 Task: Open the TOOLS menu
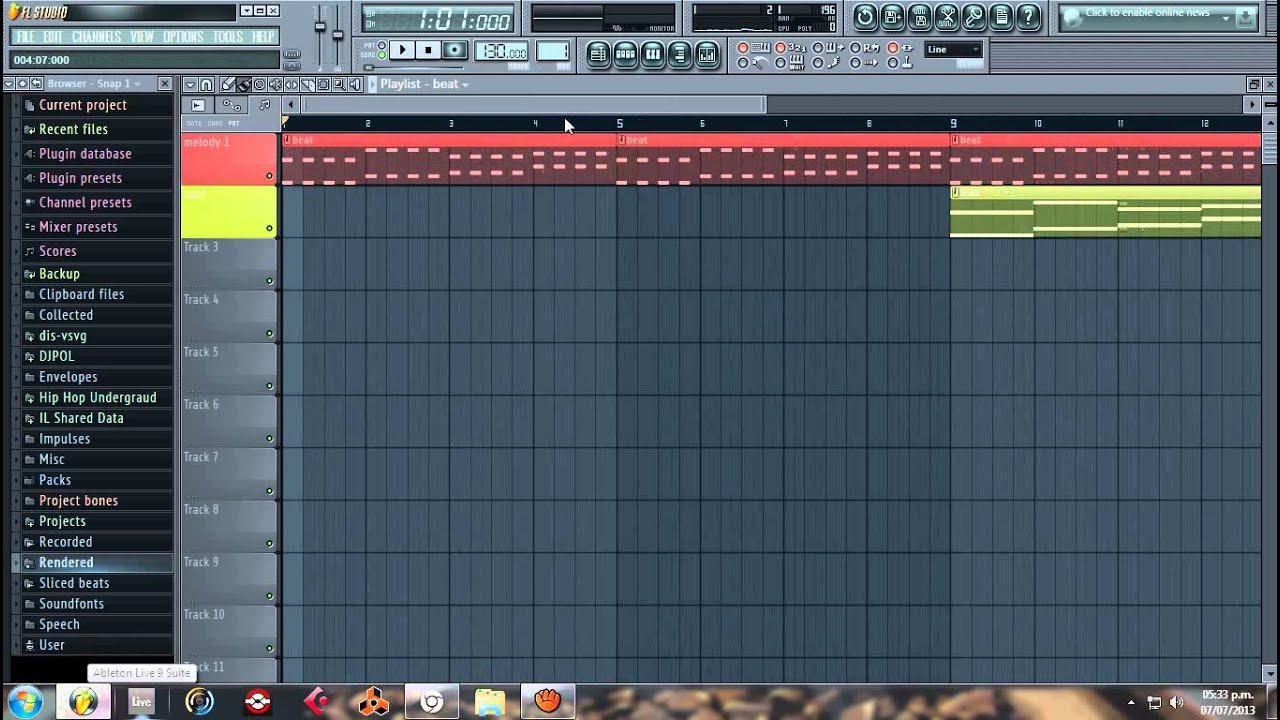pos(228,37)
